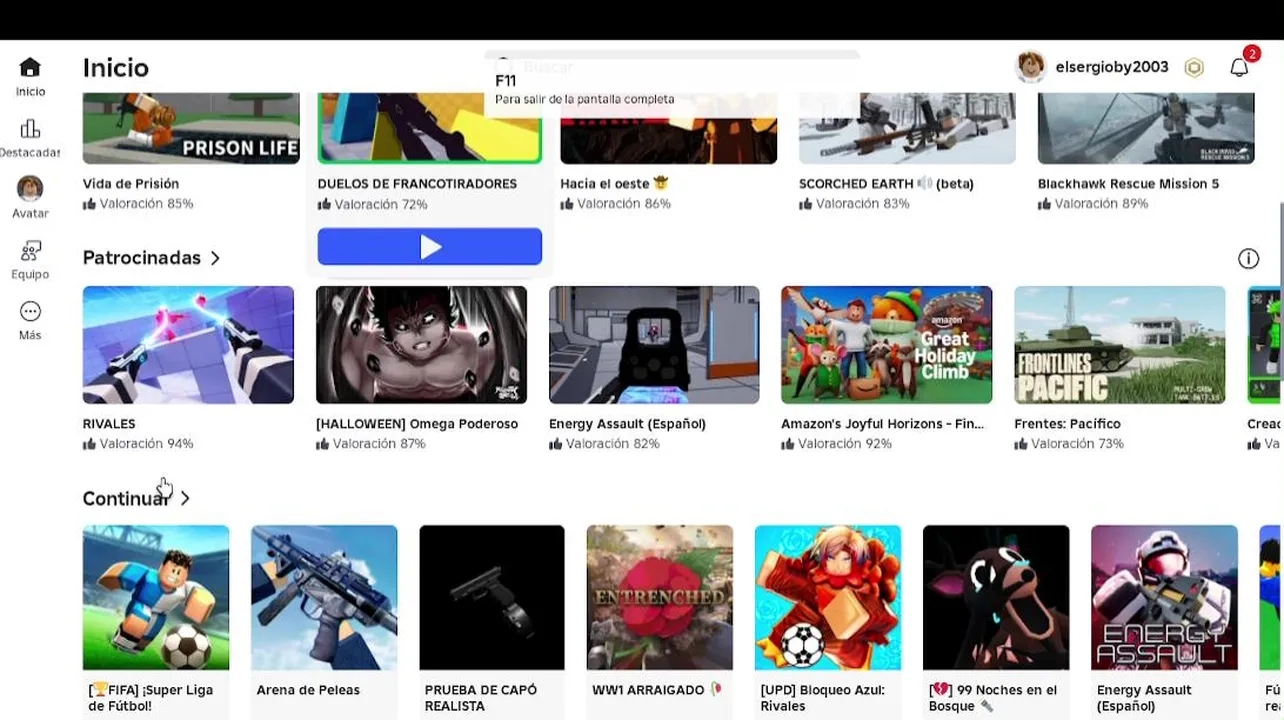The width and height of the screenshot is (1284, 720).
Task: Open the Continuar heading link
Action: [126, 498]
